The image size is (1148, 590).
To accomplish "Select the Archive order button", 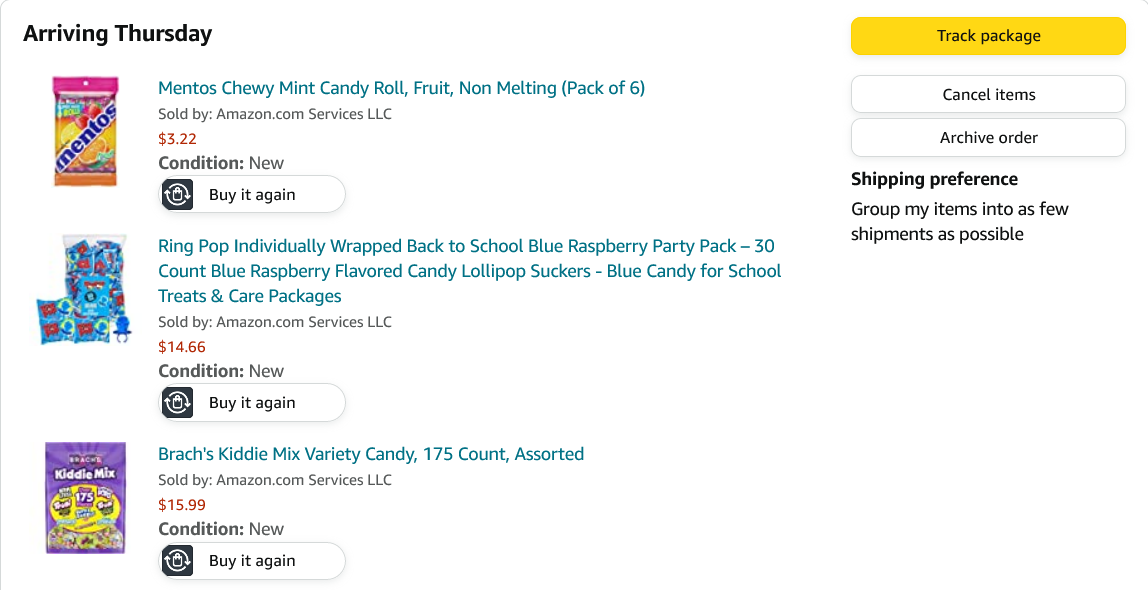I will (988, 138).
